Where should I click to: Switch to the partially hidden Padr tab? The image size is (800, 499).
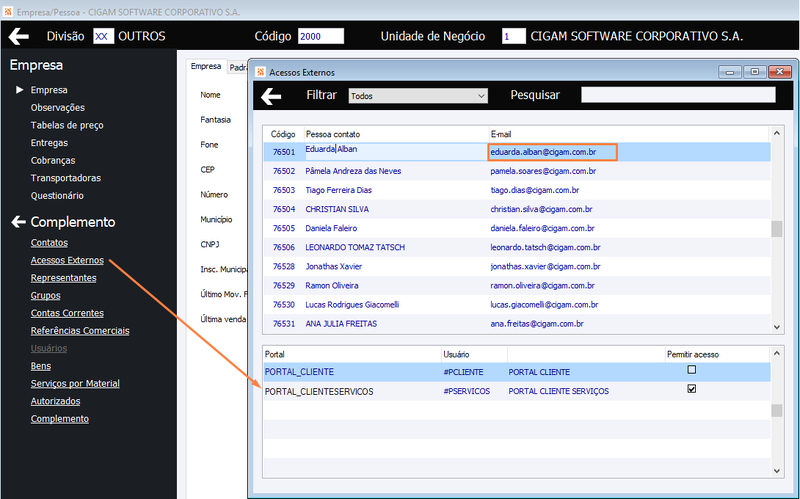(238, 67)
